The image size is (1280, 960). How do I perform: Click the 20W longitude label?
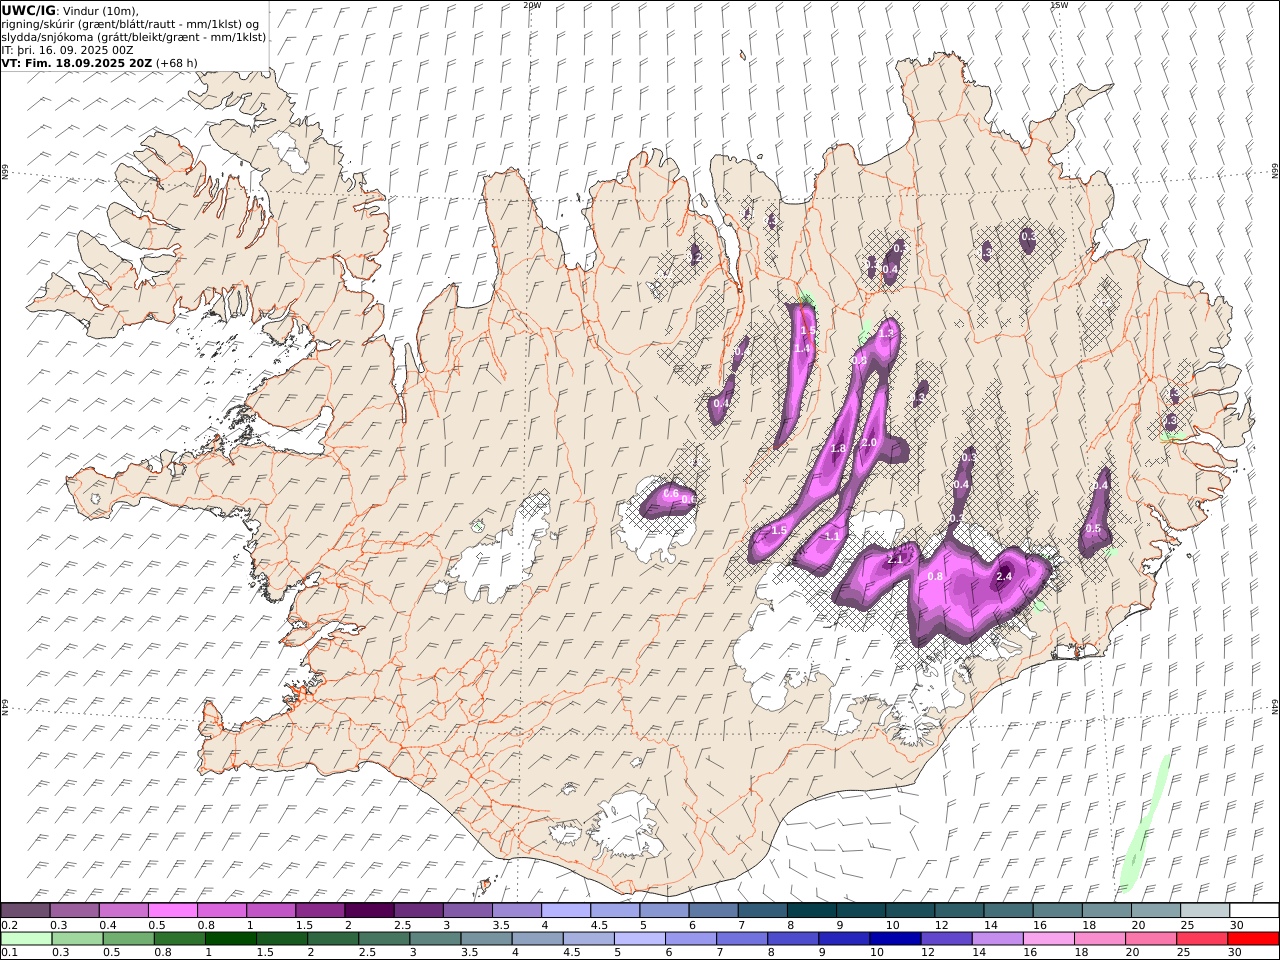click(x=532, y=5)
